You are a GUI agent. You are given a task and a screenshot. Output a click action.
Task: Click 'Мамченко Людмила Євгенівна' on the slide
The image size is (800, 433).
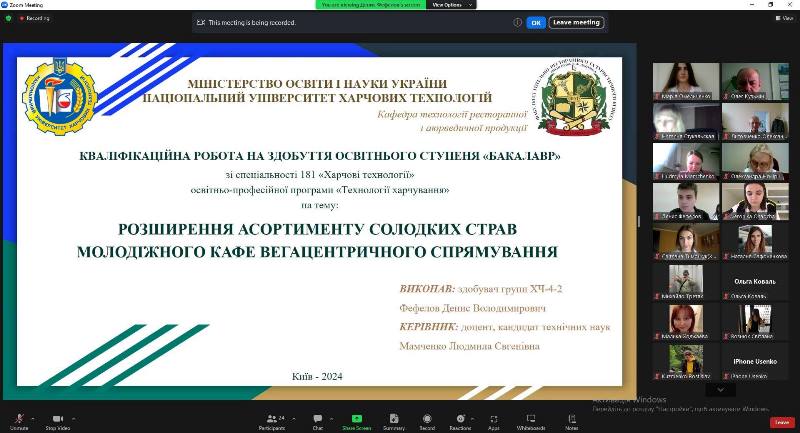click(x=469, y=346)
